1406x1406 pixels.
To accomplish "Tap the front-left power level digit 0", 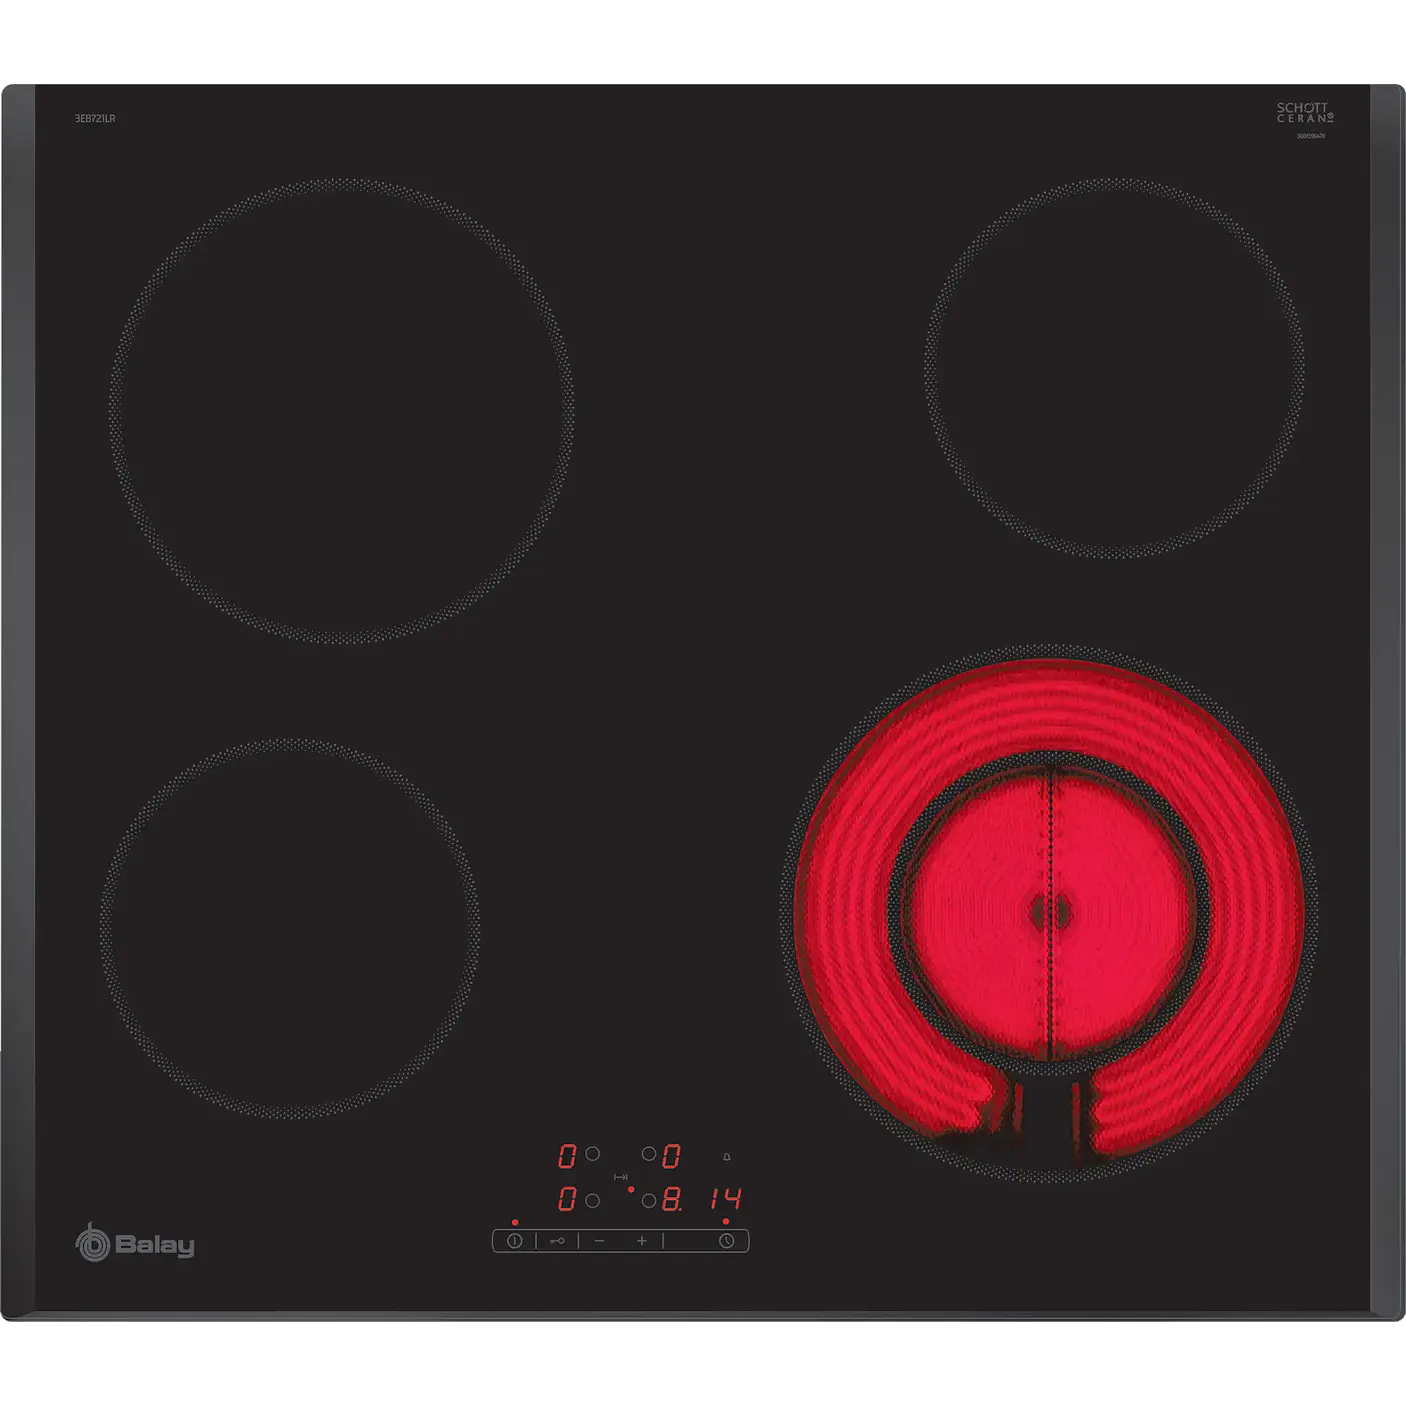I will coord(567,1198).
